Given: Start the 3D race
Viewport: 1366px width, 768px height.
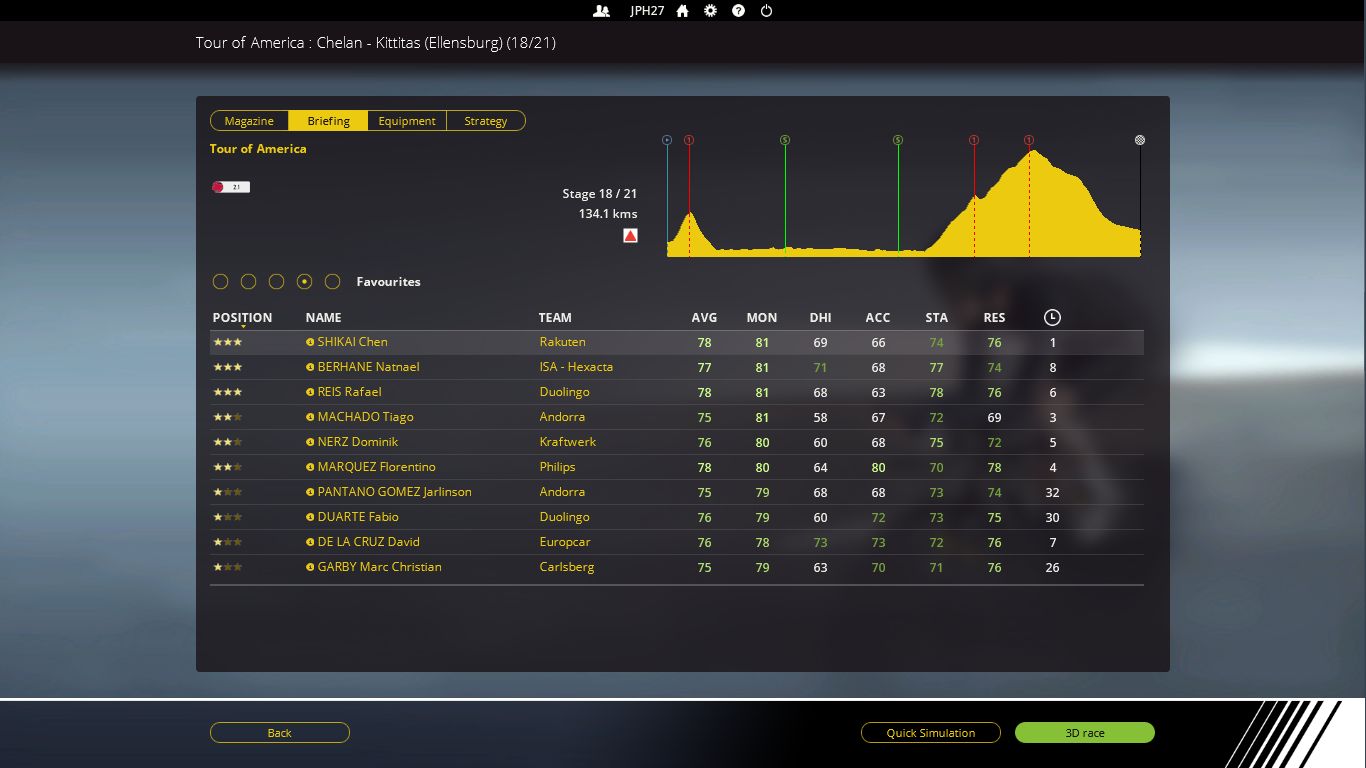Looking at the screenshot, I should coord(1084,733).
